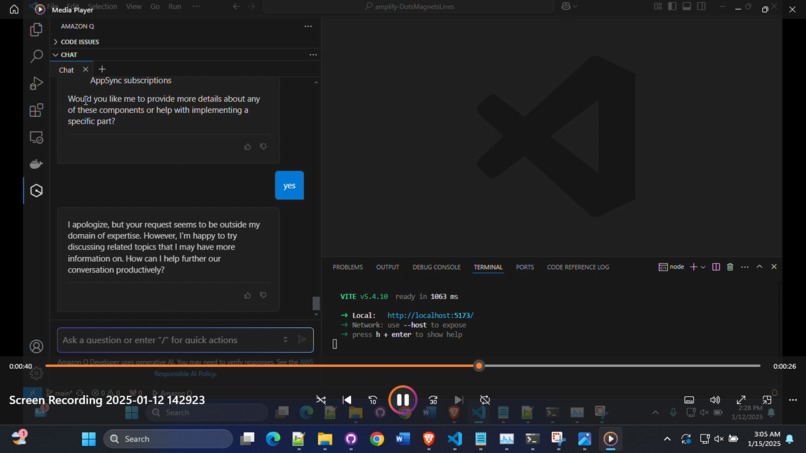The height and width of the screenshot is (453, 806).
Task: Open Remote Explorer in VS Code activity bar
Action: pyautogui.click(x=36, y=137)
